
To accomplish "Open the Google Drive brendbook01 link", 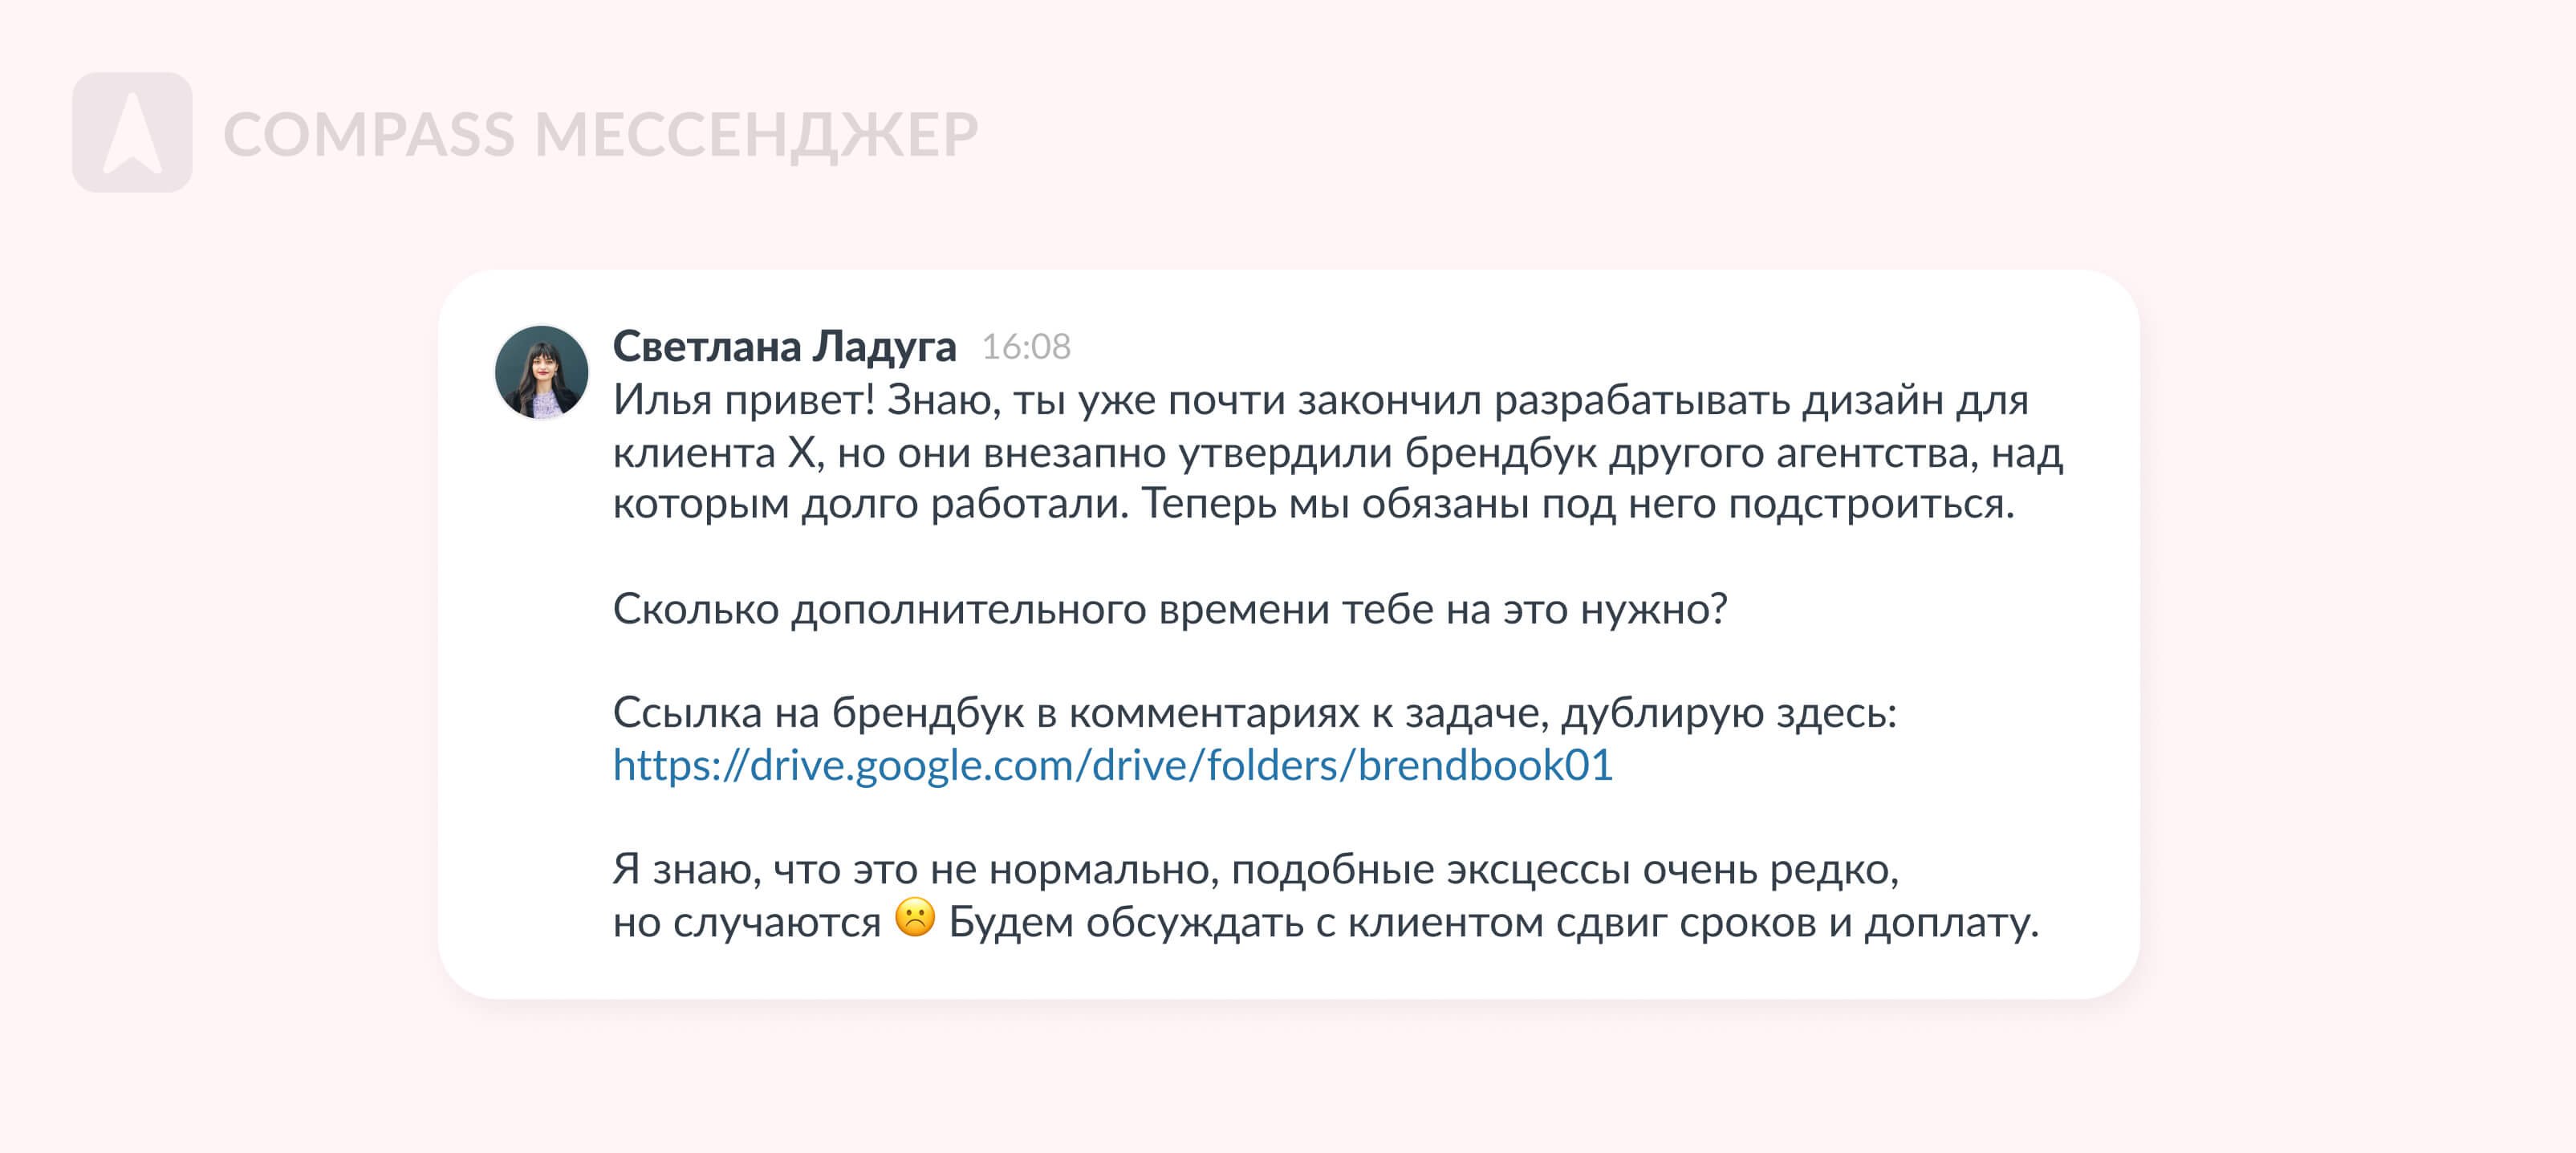I will click(1112, 765).
